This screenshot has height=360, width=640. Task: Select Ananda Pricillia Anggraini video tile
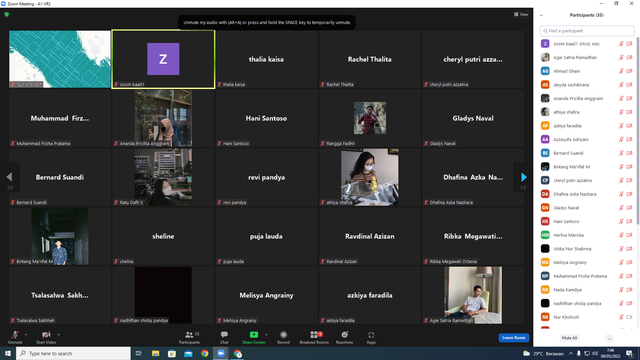pyautogui.click(x=163, y=118)
